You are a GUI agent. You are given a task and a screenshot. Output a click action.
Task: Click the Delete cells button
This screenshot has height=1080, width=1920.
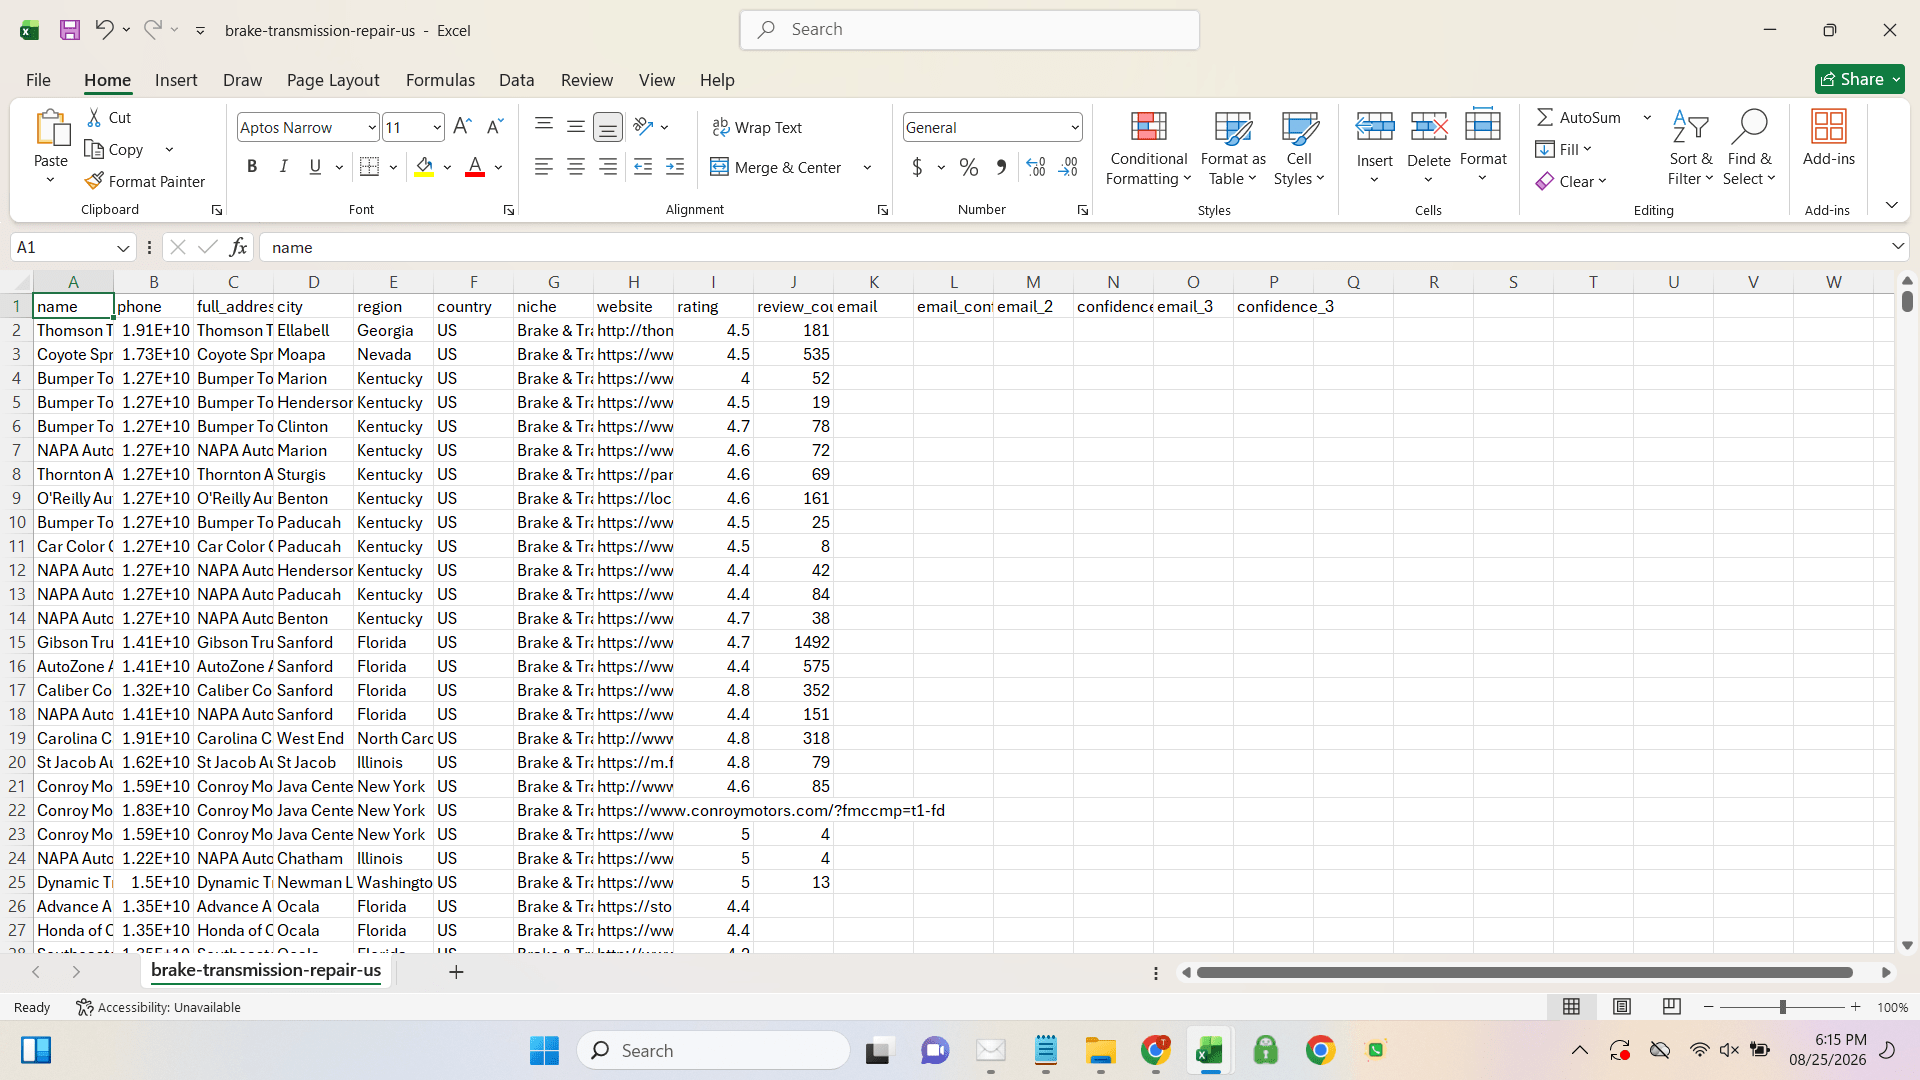tap(1429, 146)
